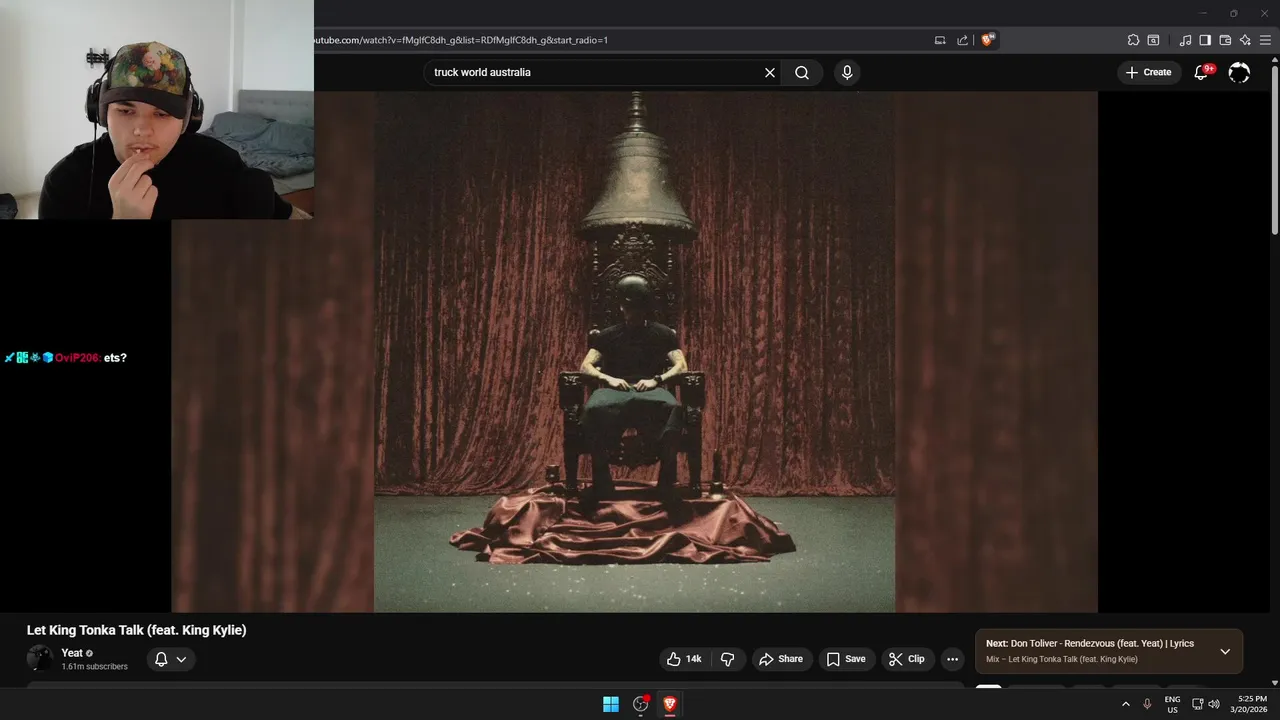Click the share page icon in address bar
The height and width of the screenshot is (720, 1280).
coord(962,40)
